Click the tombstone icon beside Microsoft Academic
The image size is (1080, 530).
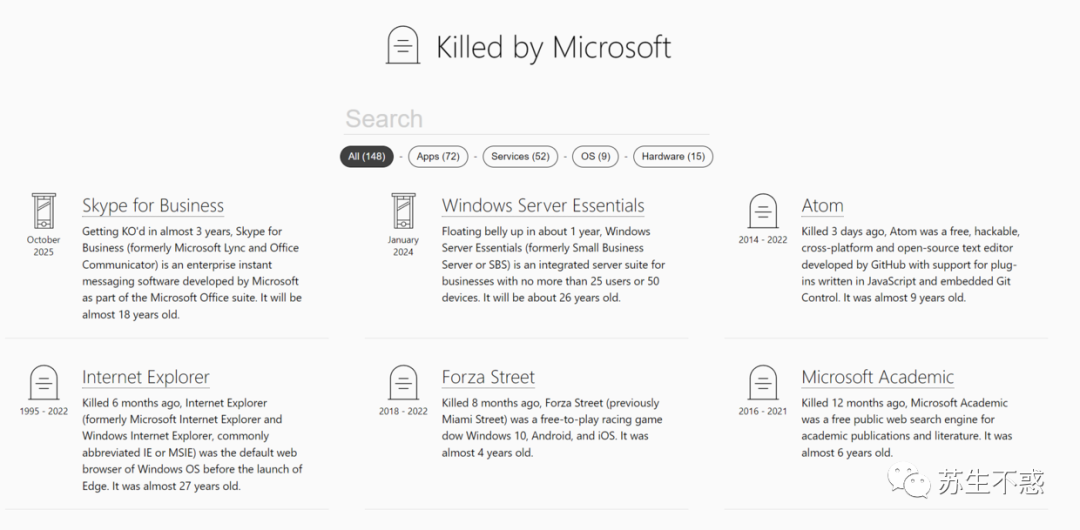(x=762, y=383)
